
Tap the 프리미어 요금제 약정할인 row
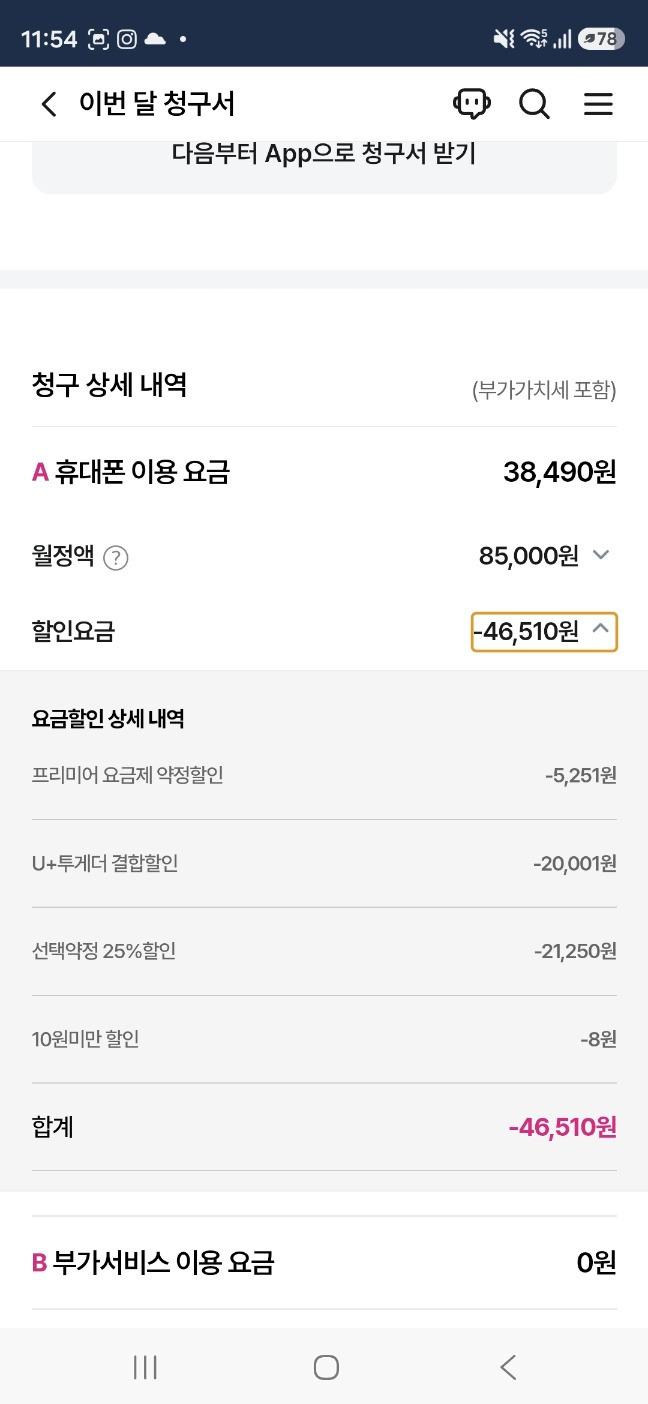point(324,776)
